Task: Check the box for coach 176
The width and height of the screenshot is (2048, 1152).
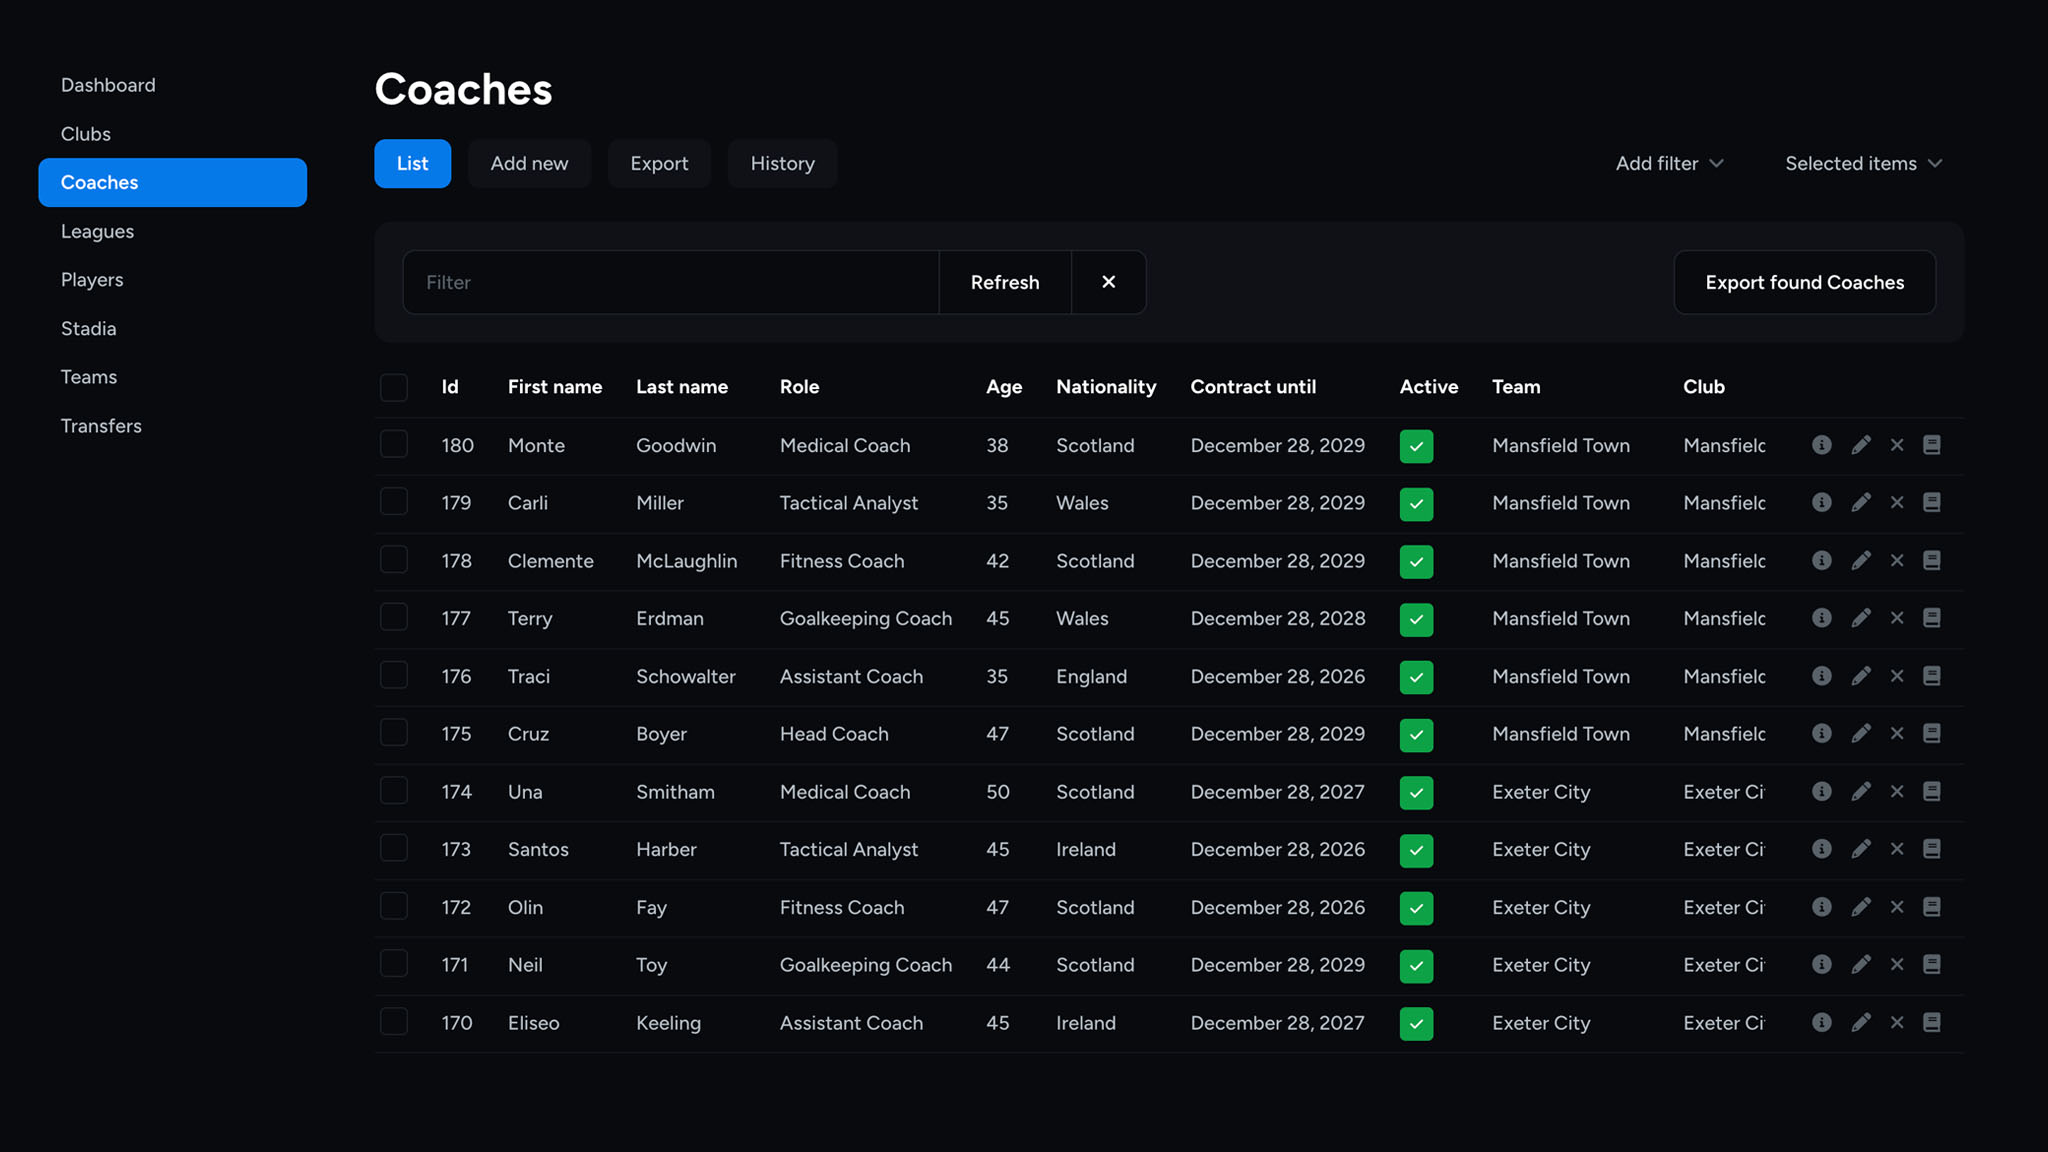Action: click(x=394, y=676)
